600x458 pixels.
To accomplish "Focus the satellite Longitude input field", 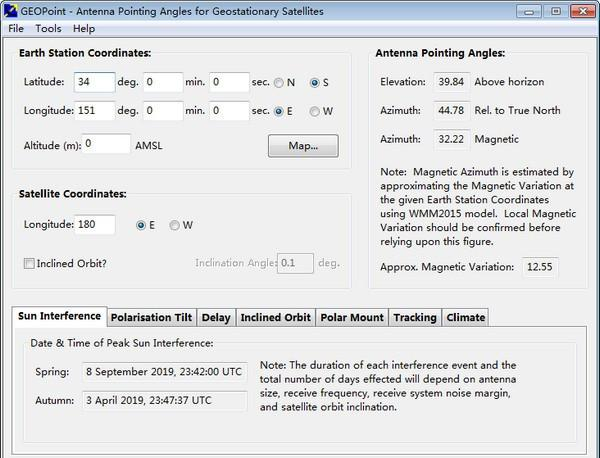I will pyautogui.click(x=94, y=225).
